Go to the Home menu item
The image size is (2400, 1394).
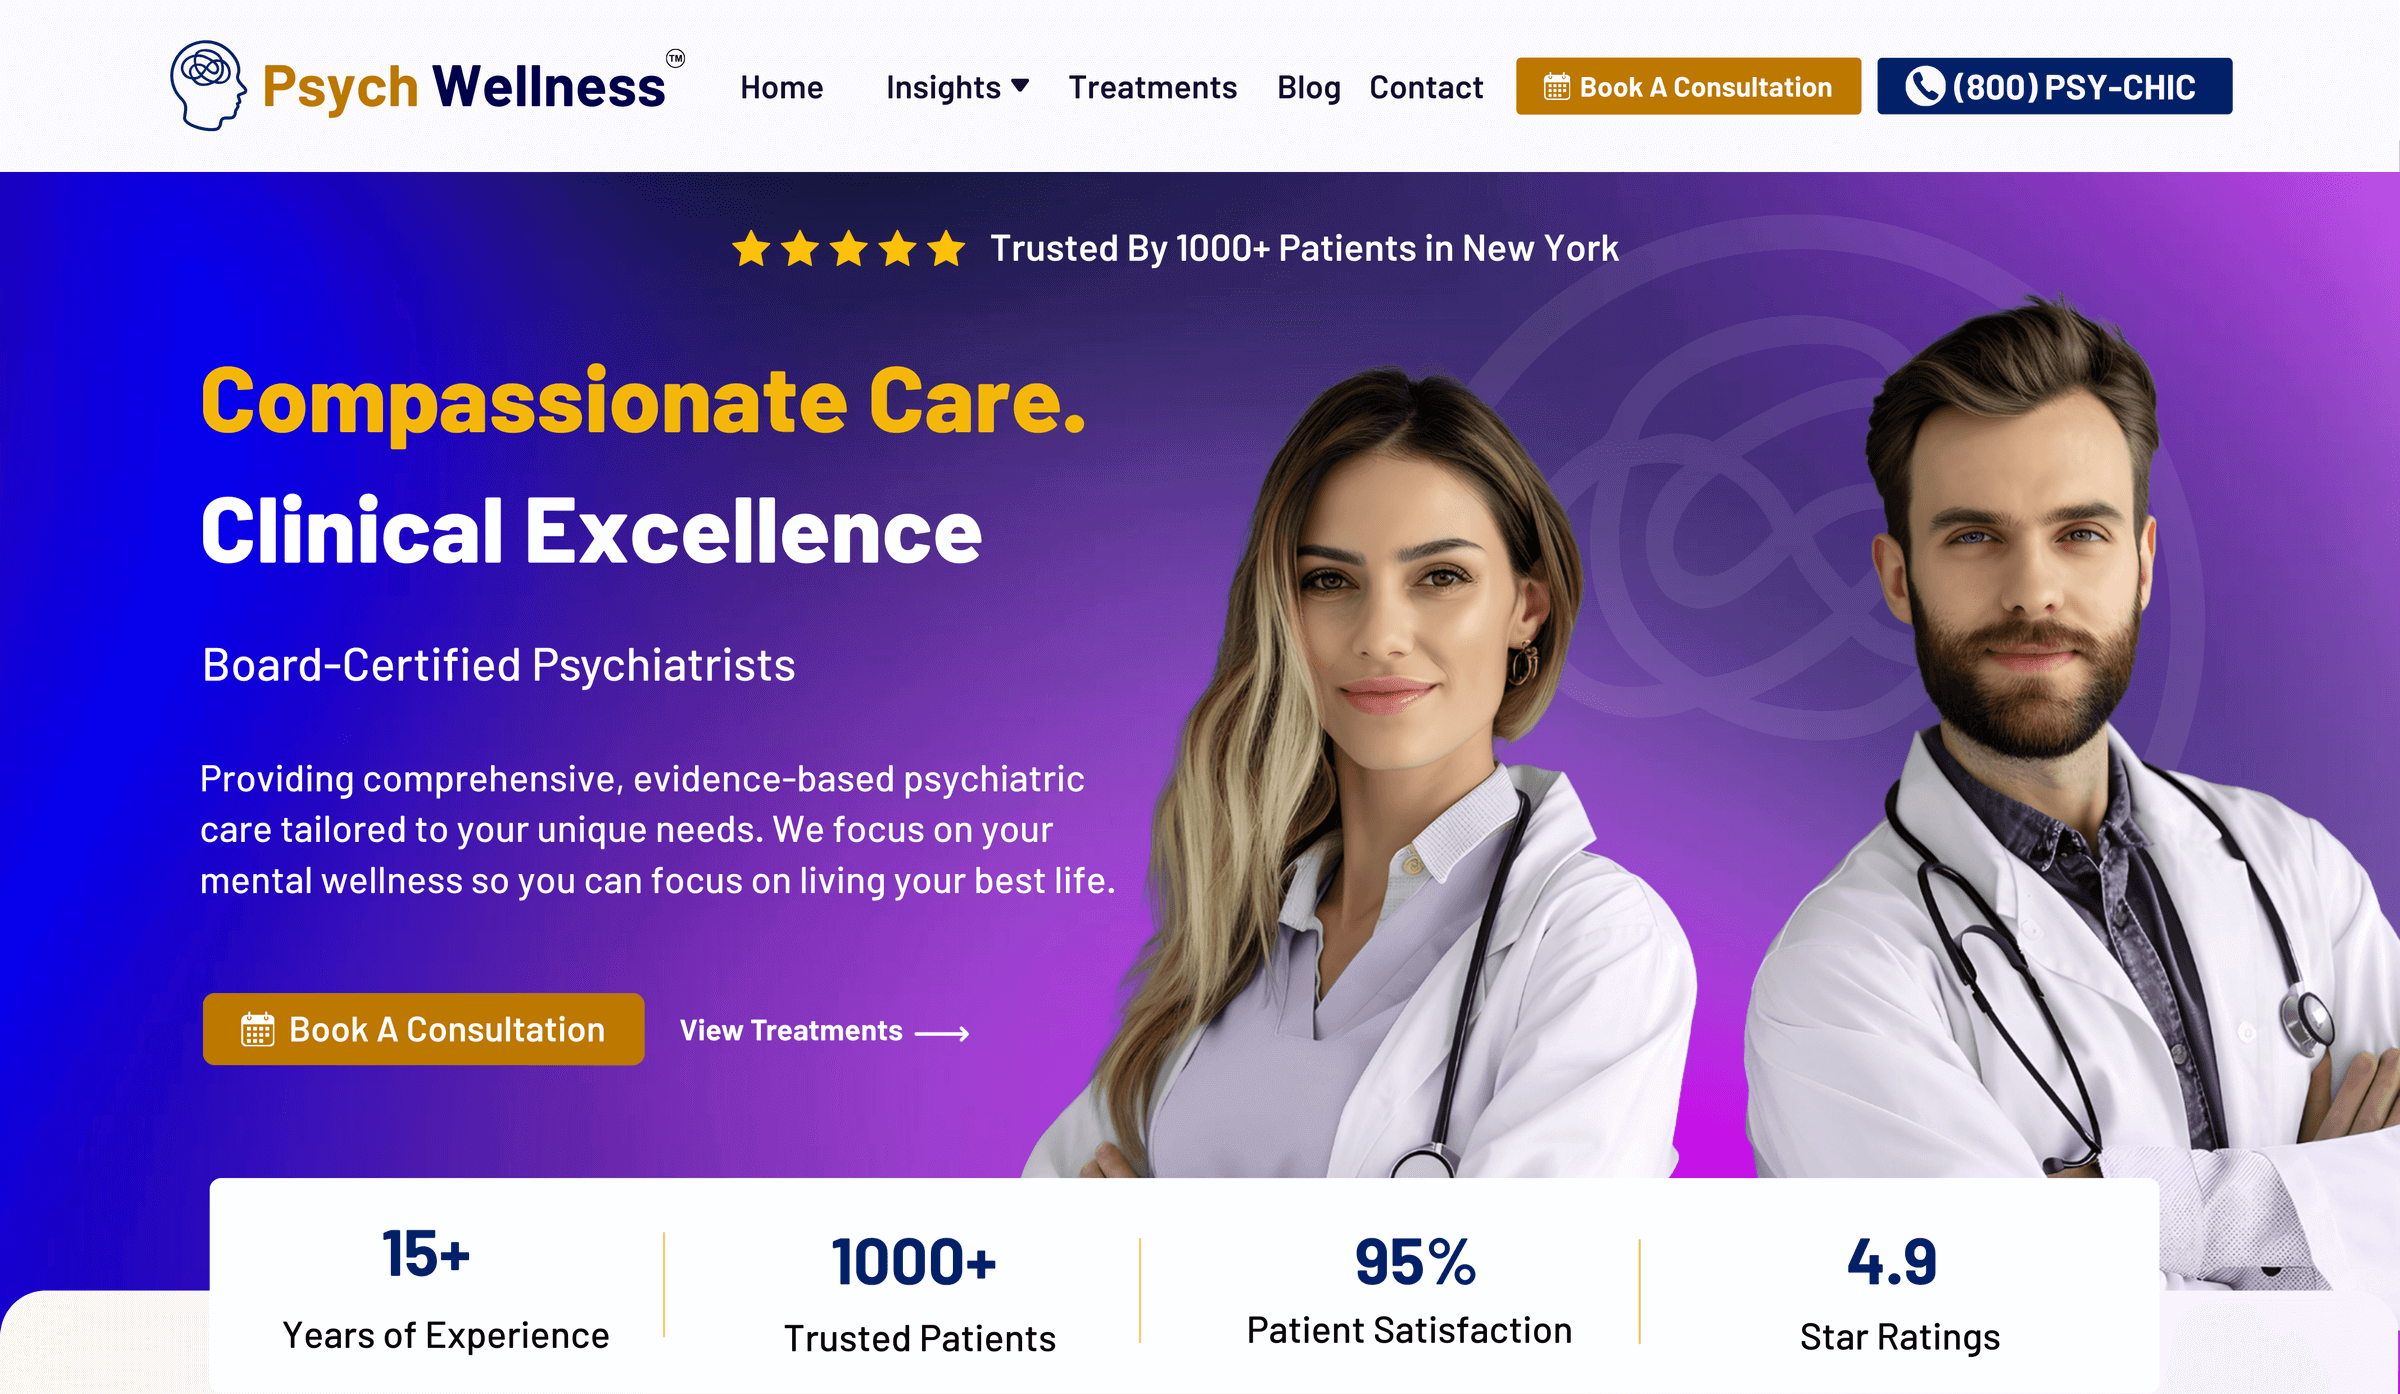(x=781, y=87)
